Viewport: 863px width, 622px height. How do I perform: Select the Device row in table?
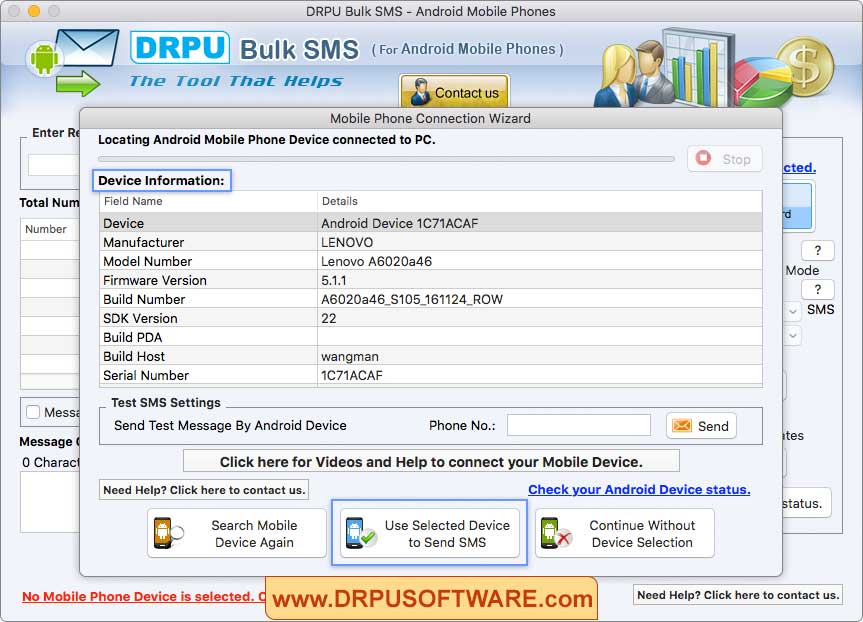coord(431,223)
